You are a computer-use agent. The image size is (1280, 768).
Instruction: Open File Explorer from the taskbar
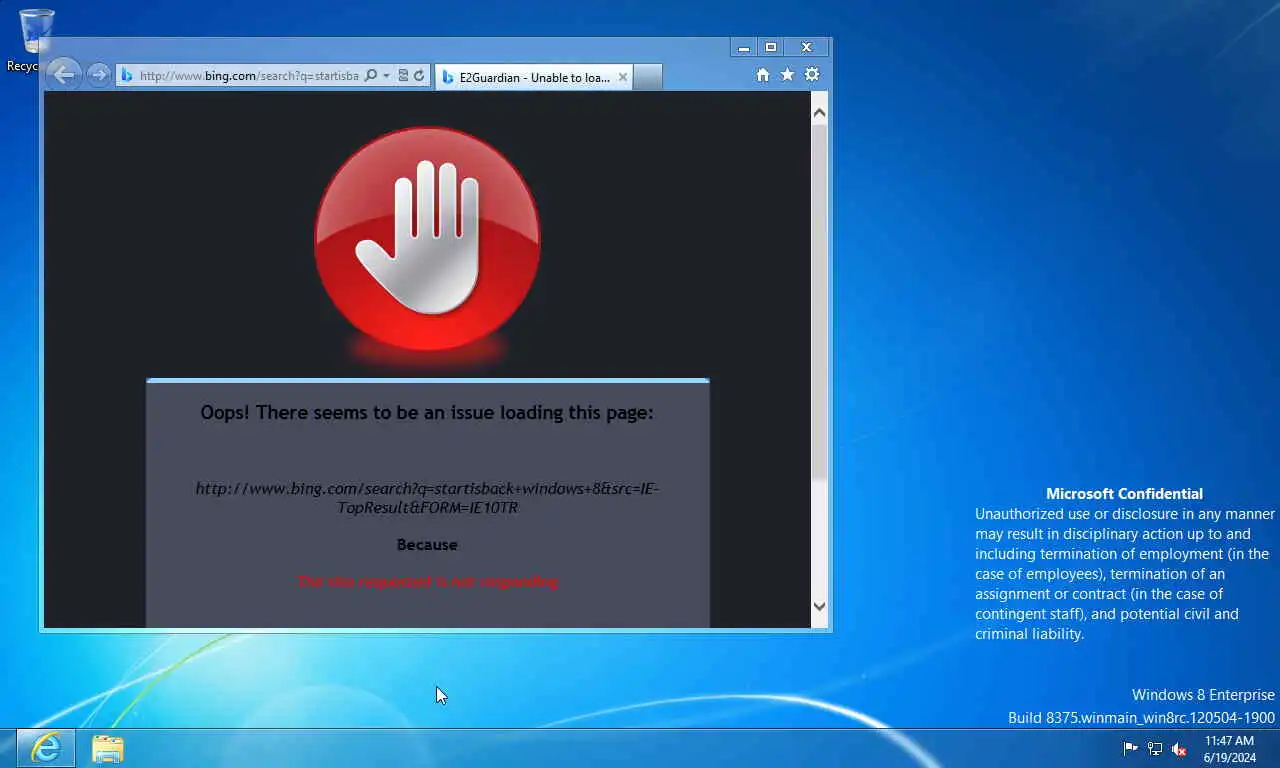pyautogui.click(x=108, y=748)
